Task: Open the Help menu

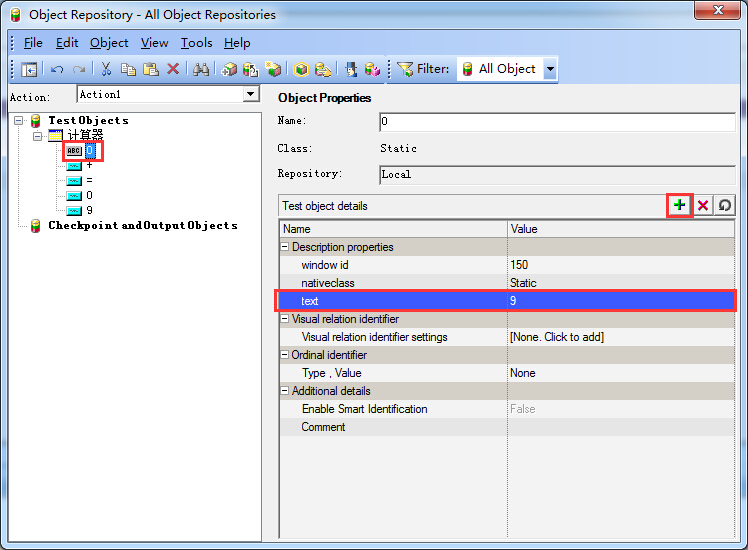Action: coord(237,43)
